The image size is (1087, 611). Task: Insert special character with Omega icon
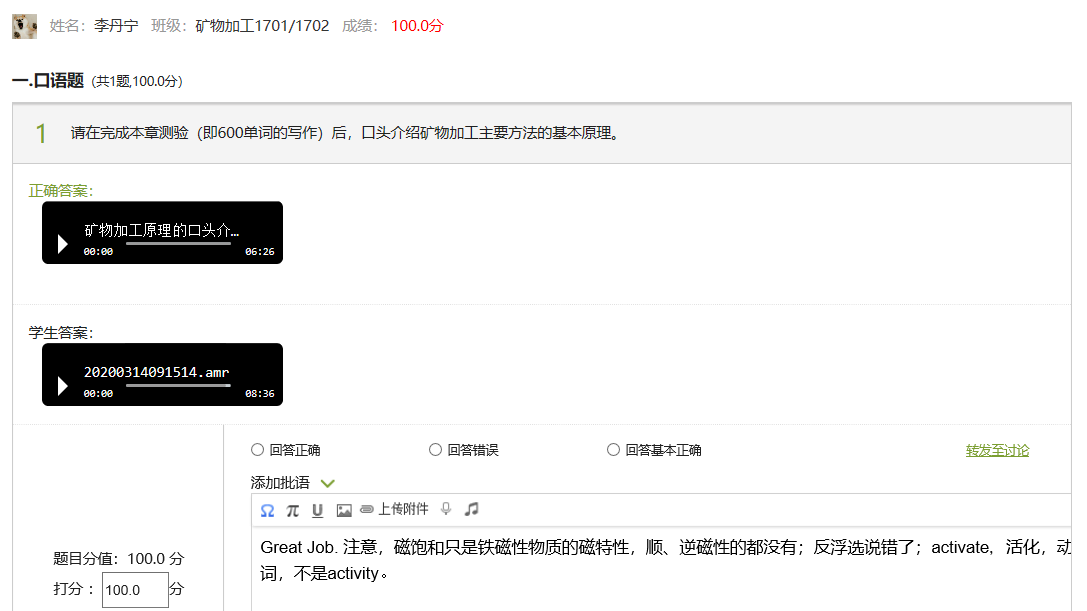click(267, 510)
